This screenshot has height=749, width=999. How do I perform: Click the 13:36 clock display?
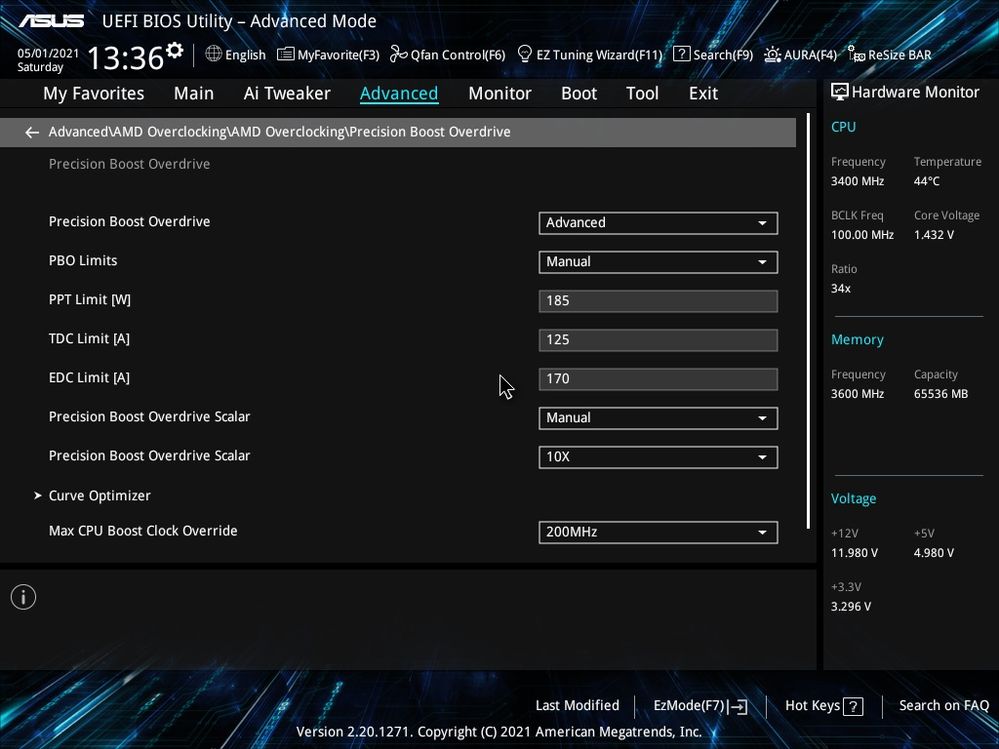coord(126,58)
